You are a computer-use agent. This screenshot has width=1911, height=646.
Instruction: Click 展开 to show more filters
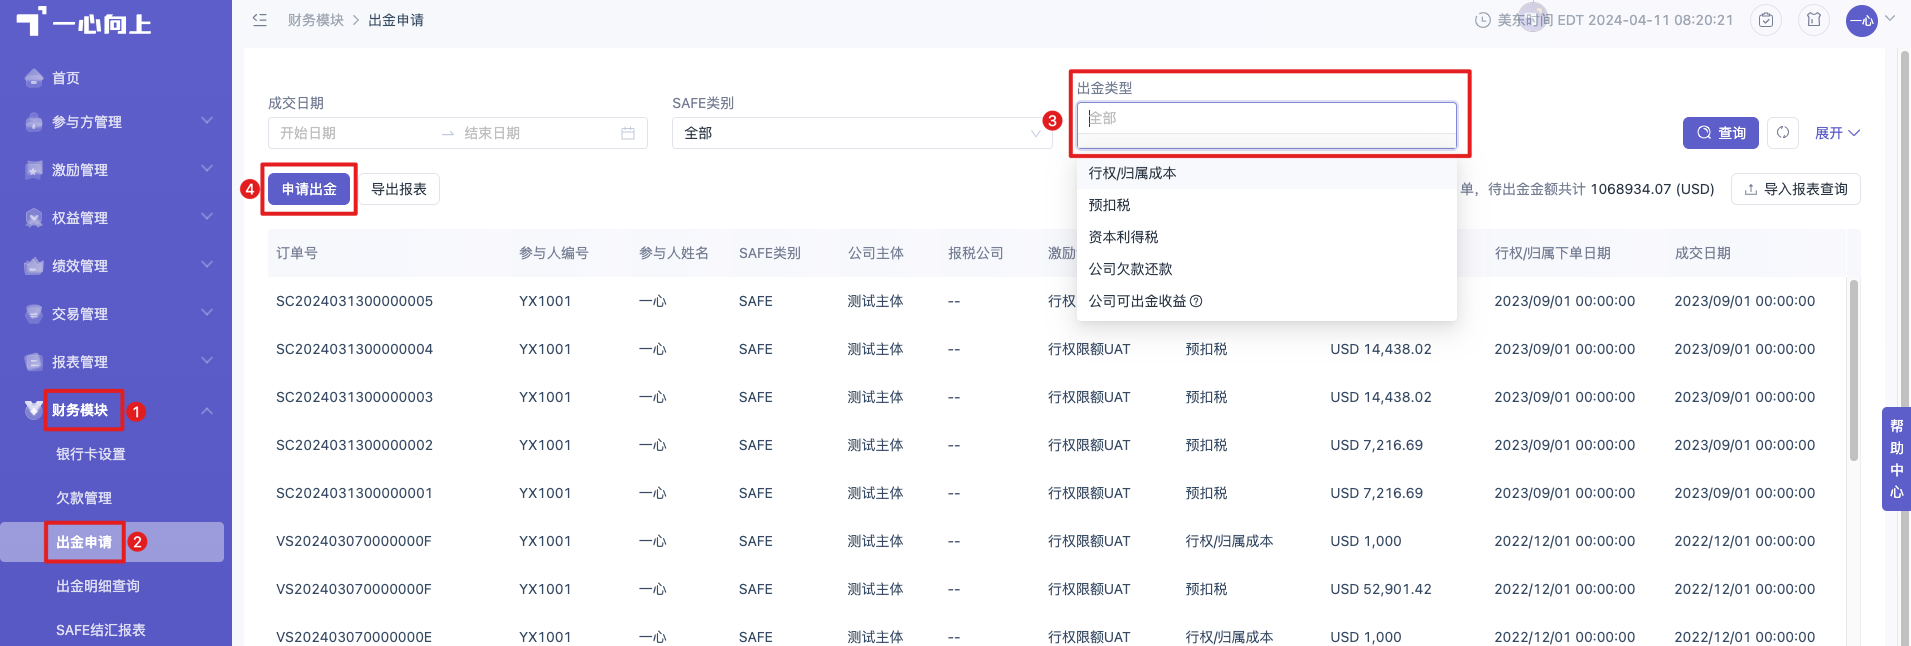[x=1837, y=133]
